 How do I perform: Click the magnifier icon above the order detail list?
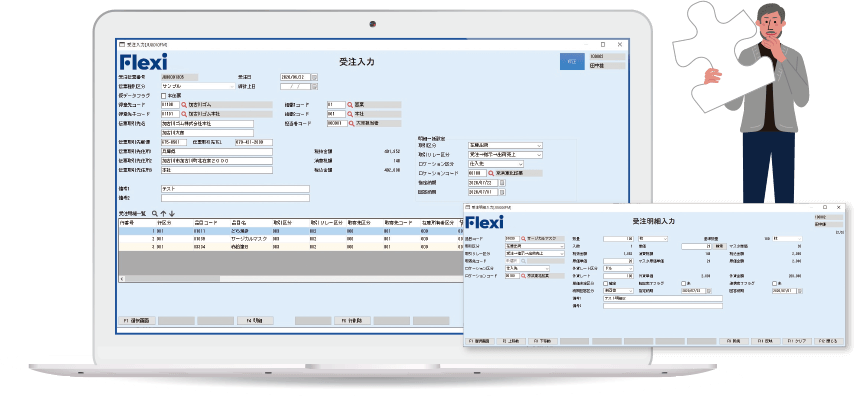155,214
